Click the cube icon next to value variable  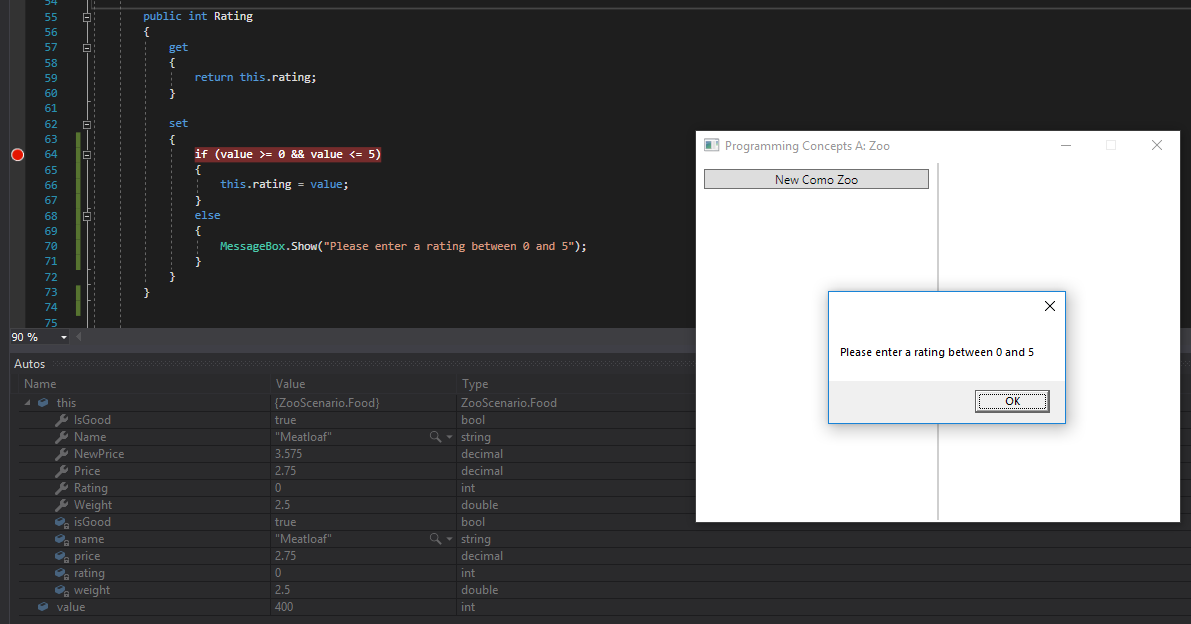click(43, 607)
